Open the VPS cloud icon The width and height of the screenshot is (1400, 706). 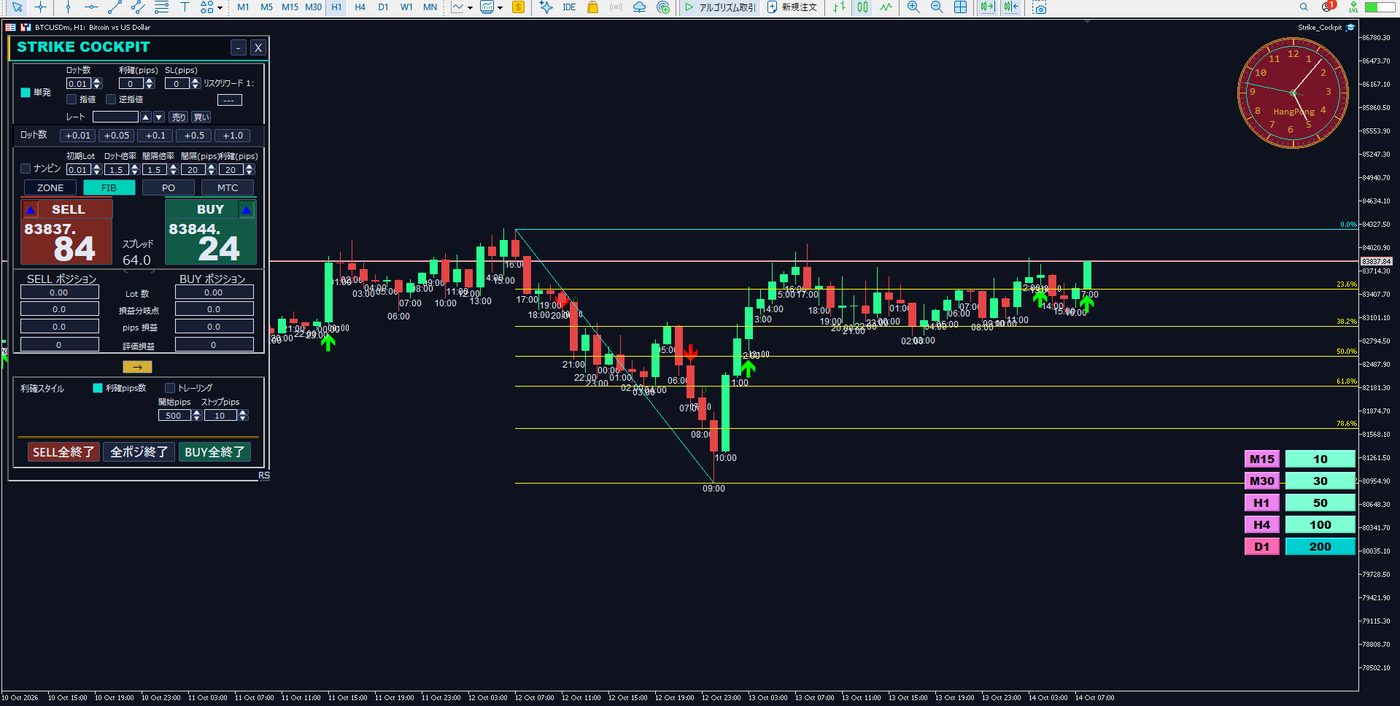click(x=640, y=7)
